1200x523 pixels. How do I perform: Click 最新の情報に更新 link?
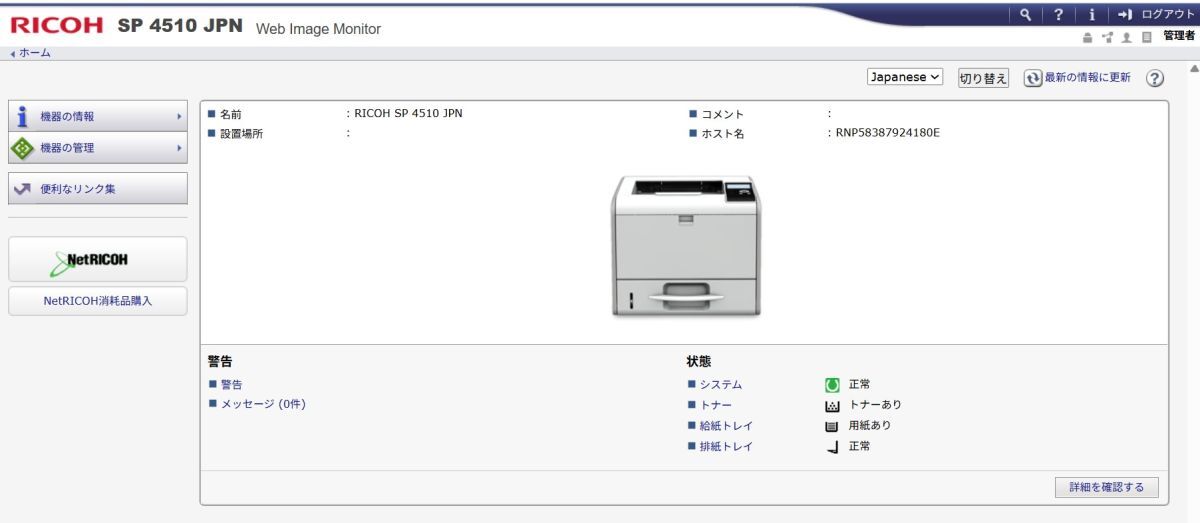coord(1088,78)
